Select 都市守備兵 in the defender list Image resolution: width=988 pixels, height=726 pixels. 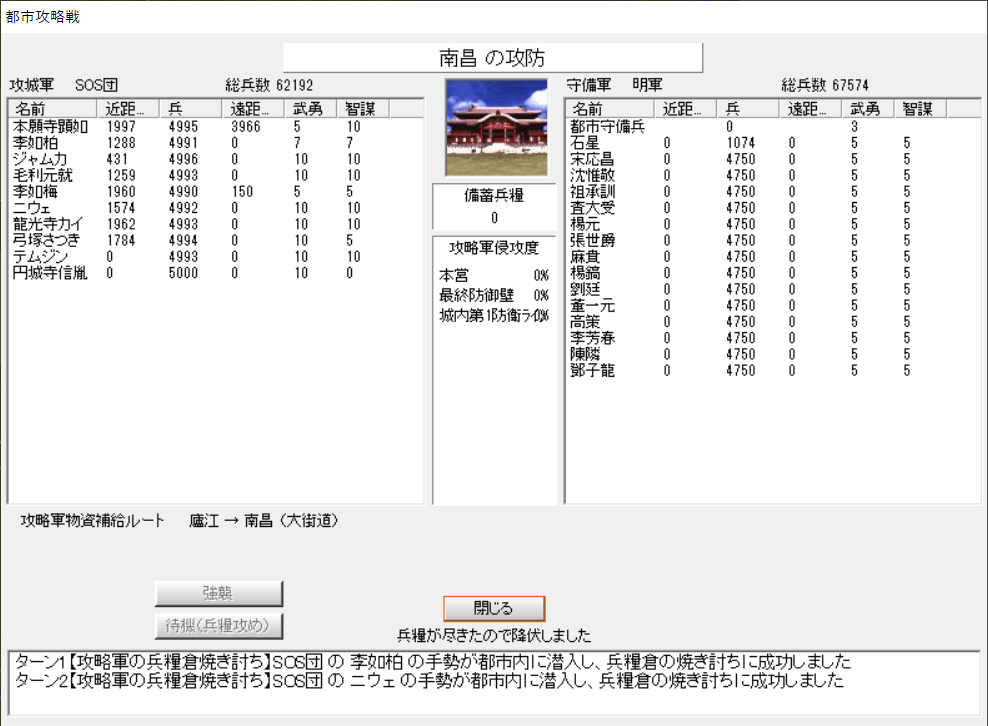[607, 127]
